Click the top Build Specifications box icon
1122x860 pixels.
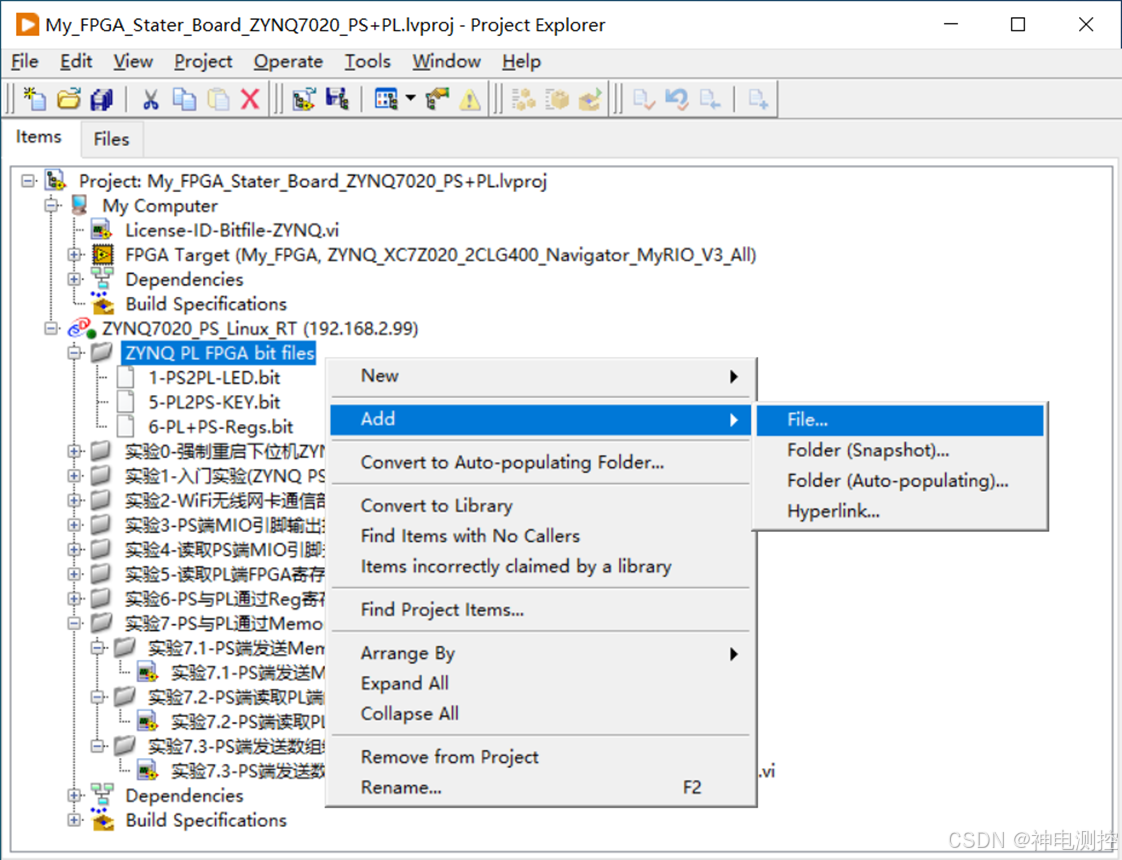(x=102, y=303)
